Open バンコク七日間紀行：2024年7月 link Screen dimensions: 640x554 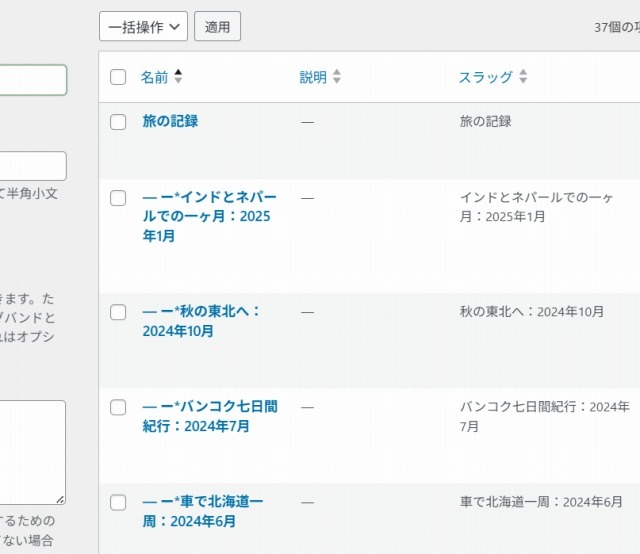click(x=210, y=416)
